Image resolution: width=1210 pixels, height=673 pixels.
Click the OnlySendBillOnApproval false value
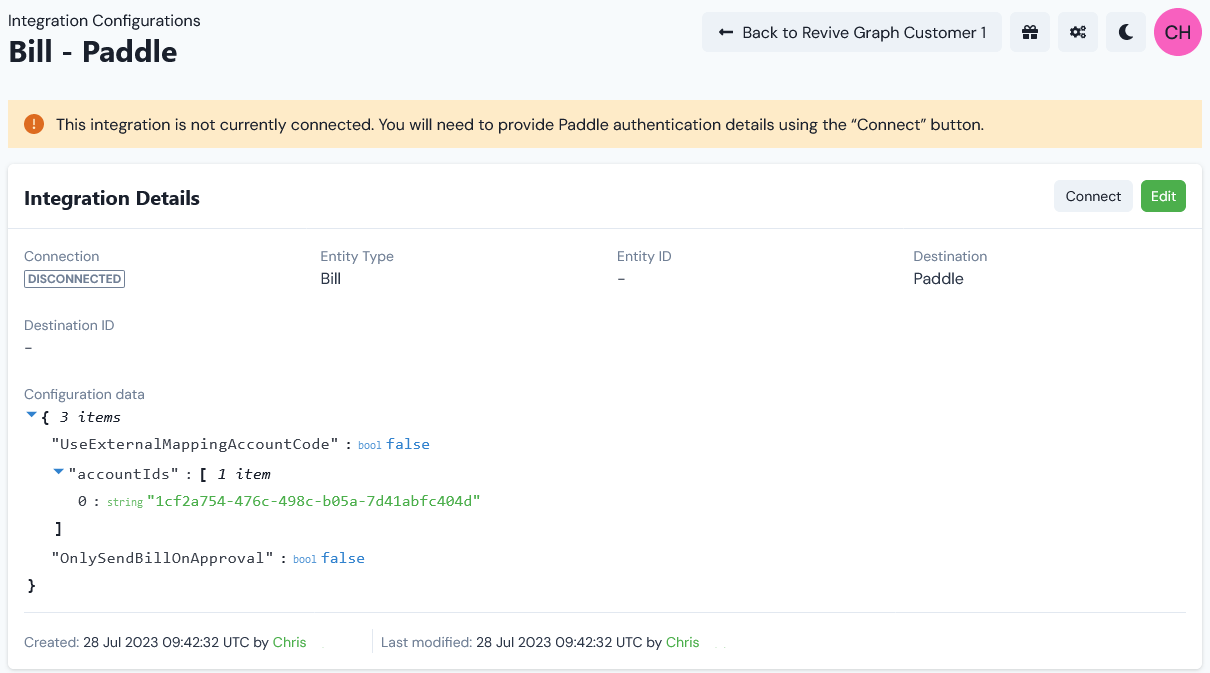(343, 558)
